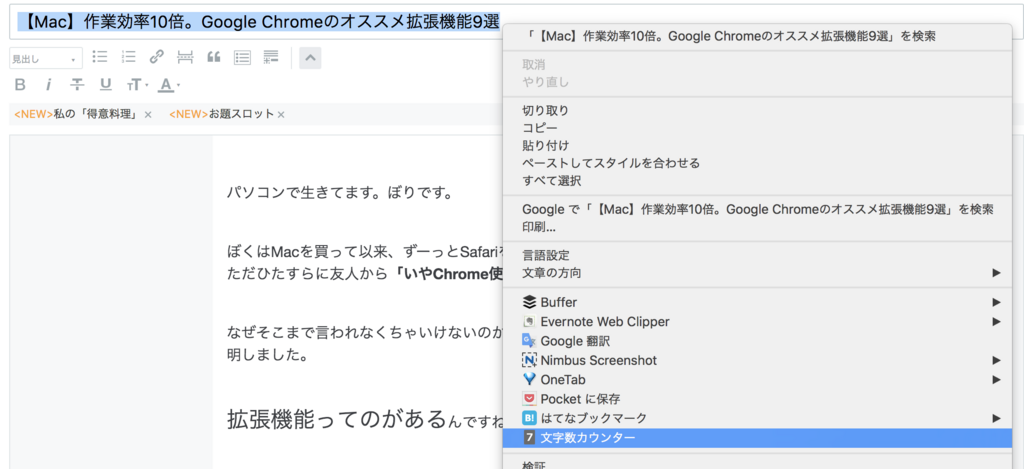Open the 見出し heading style dropdown
The height and width of the screenshot is (469, 1024).
(x=46, y=58)
